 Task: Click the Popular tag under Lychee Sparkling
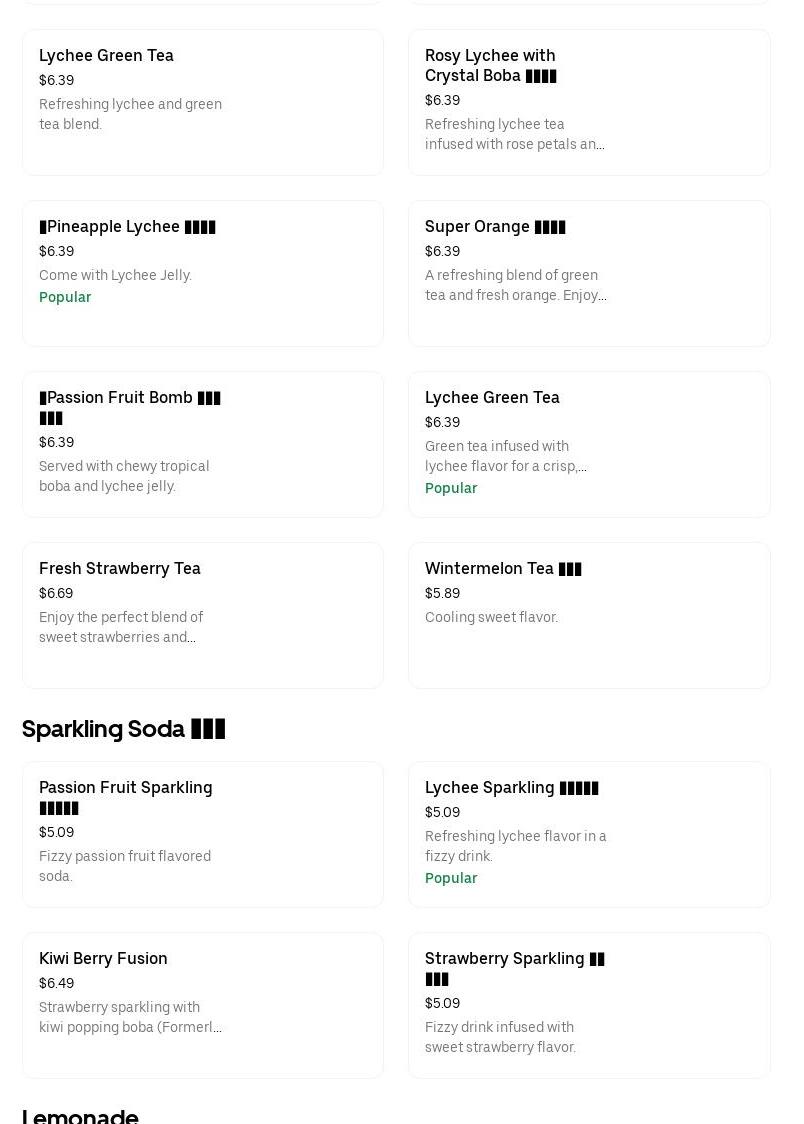point(451,878)
